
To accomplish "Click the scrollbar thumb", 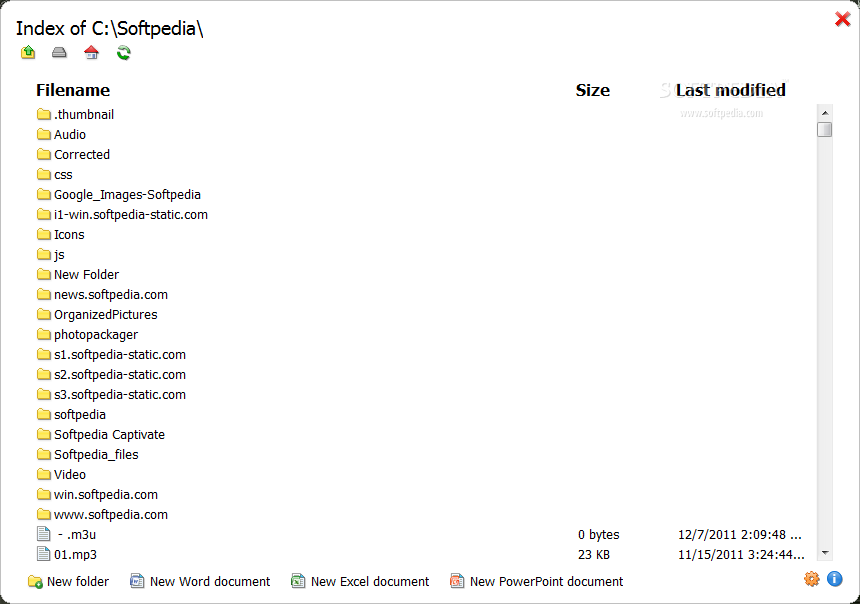I will coord(825,129).
